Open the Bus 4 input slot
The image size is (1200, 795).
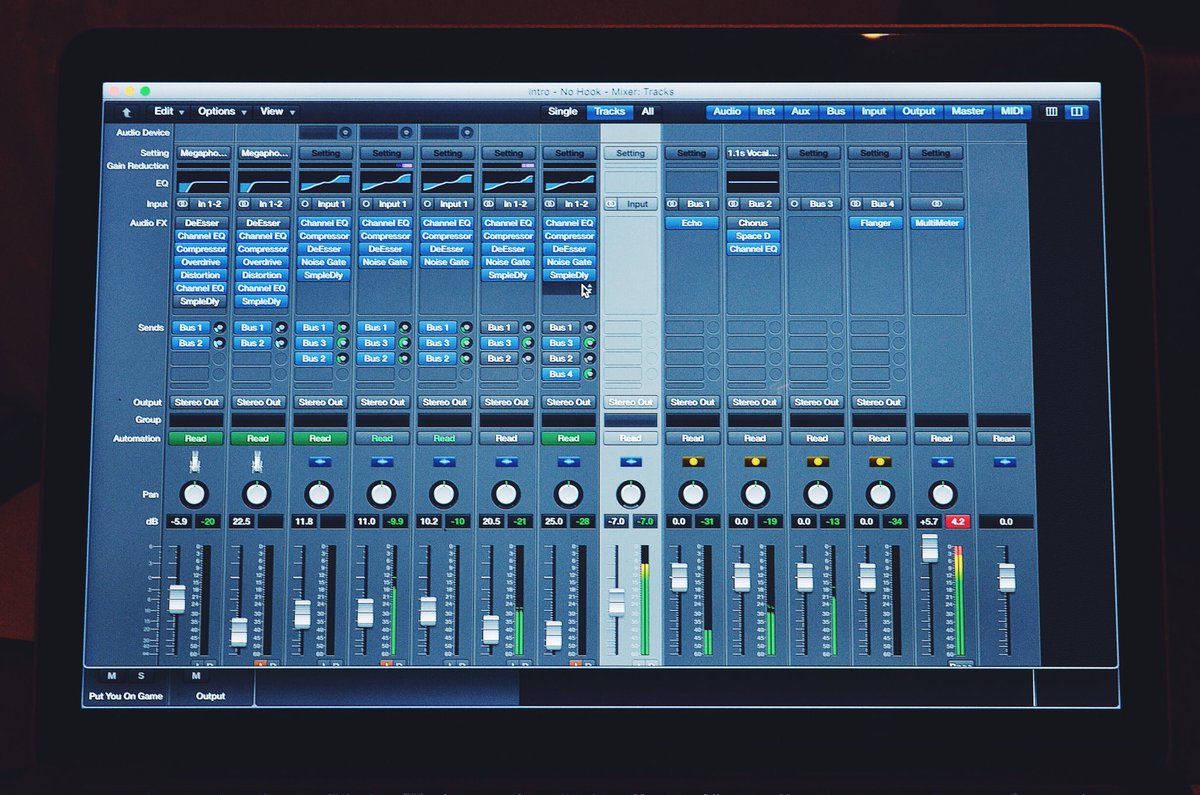point(883,204)
